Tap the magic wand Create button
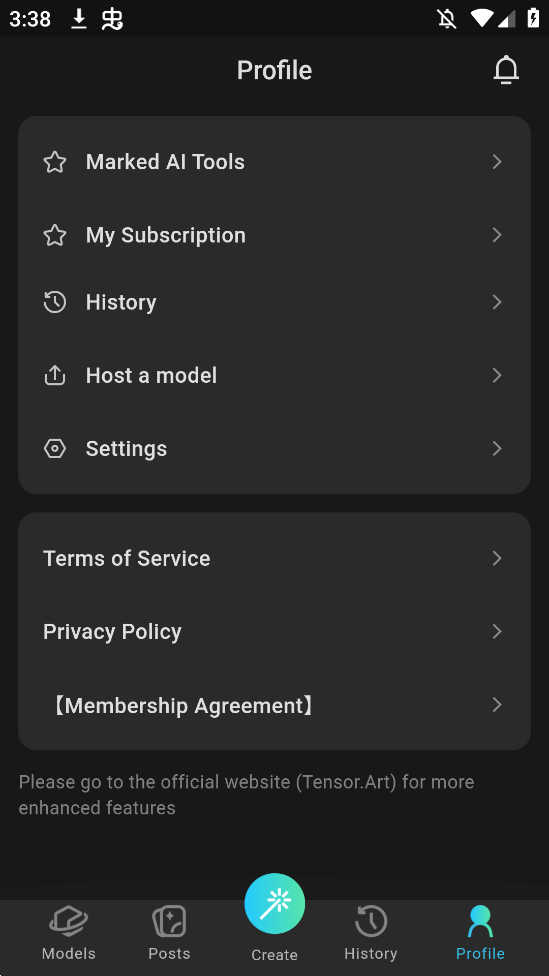Viewport: 549px width, 976px height. pos(274,904)
